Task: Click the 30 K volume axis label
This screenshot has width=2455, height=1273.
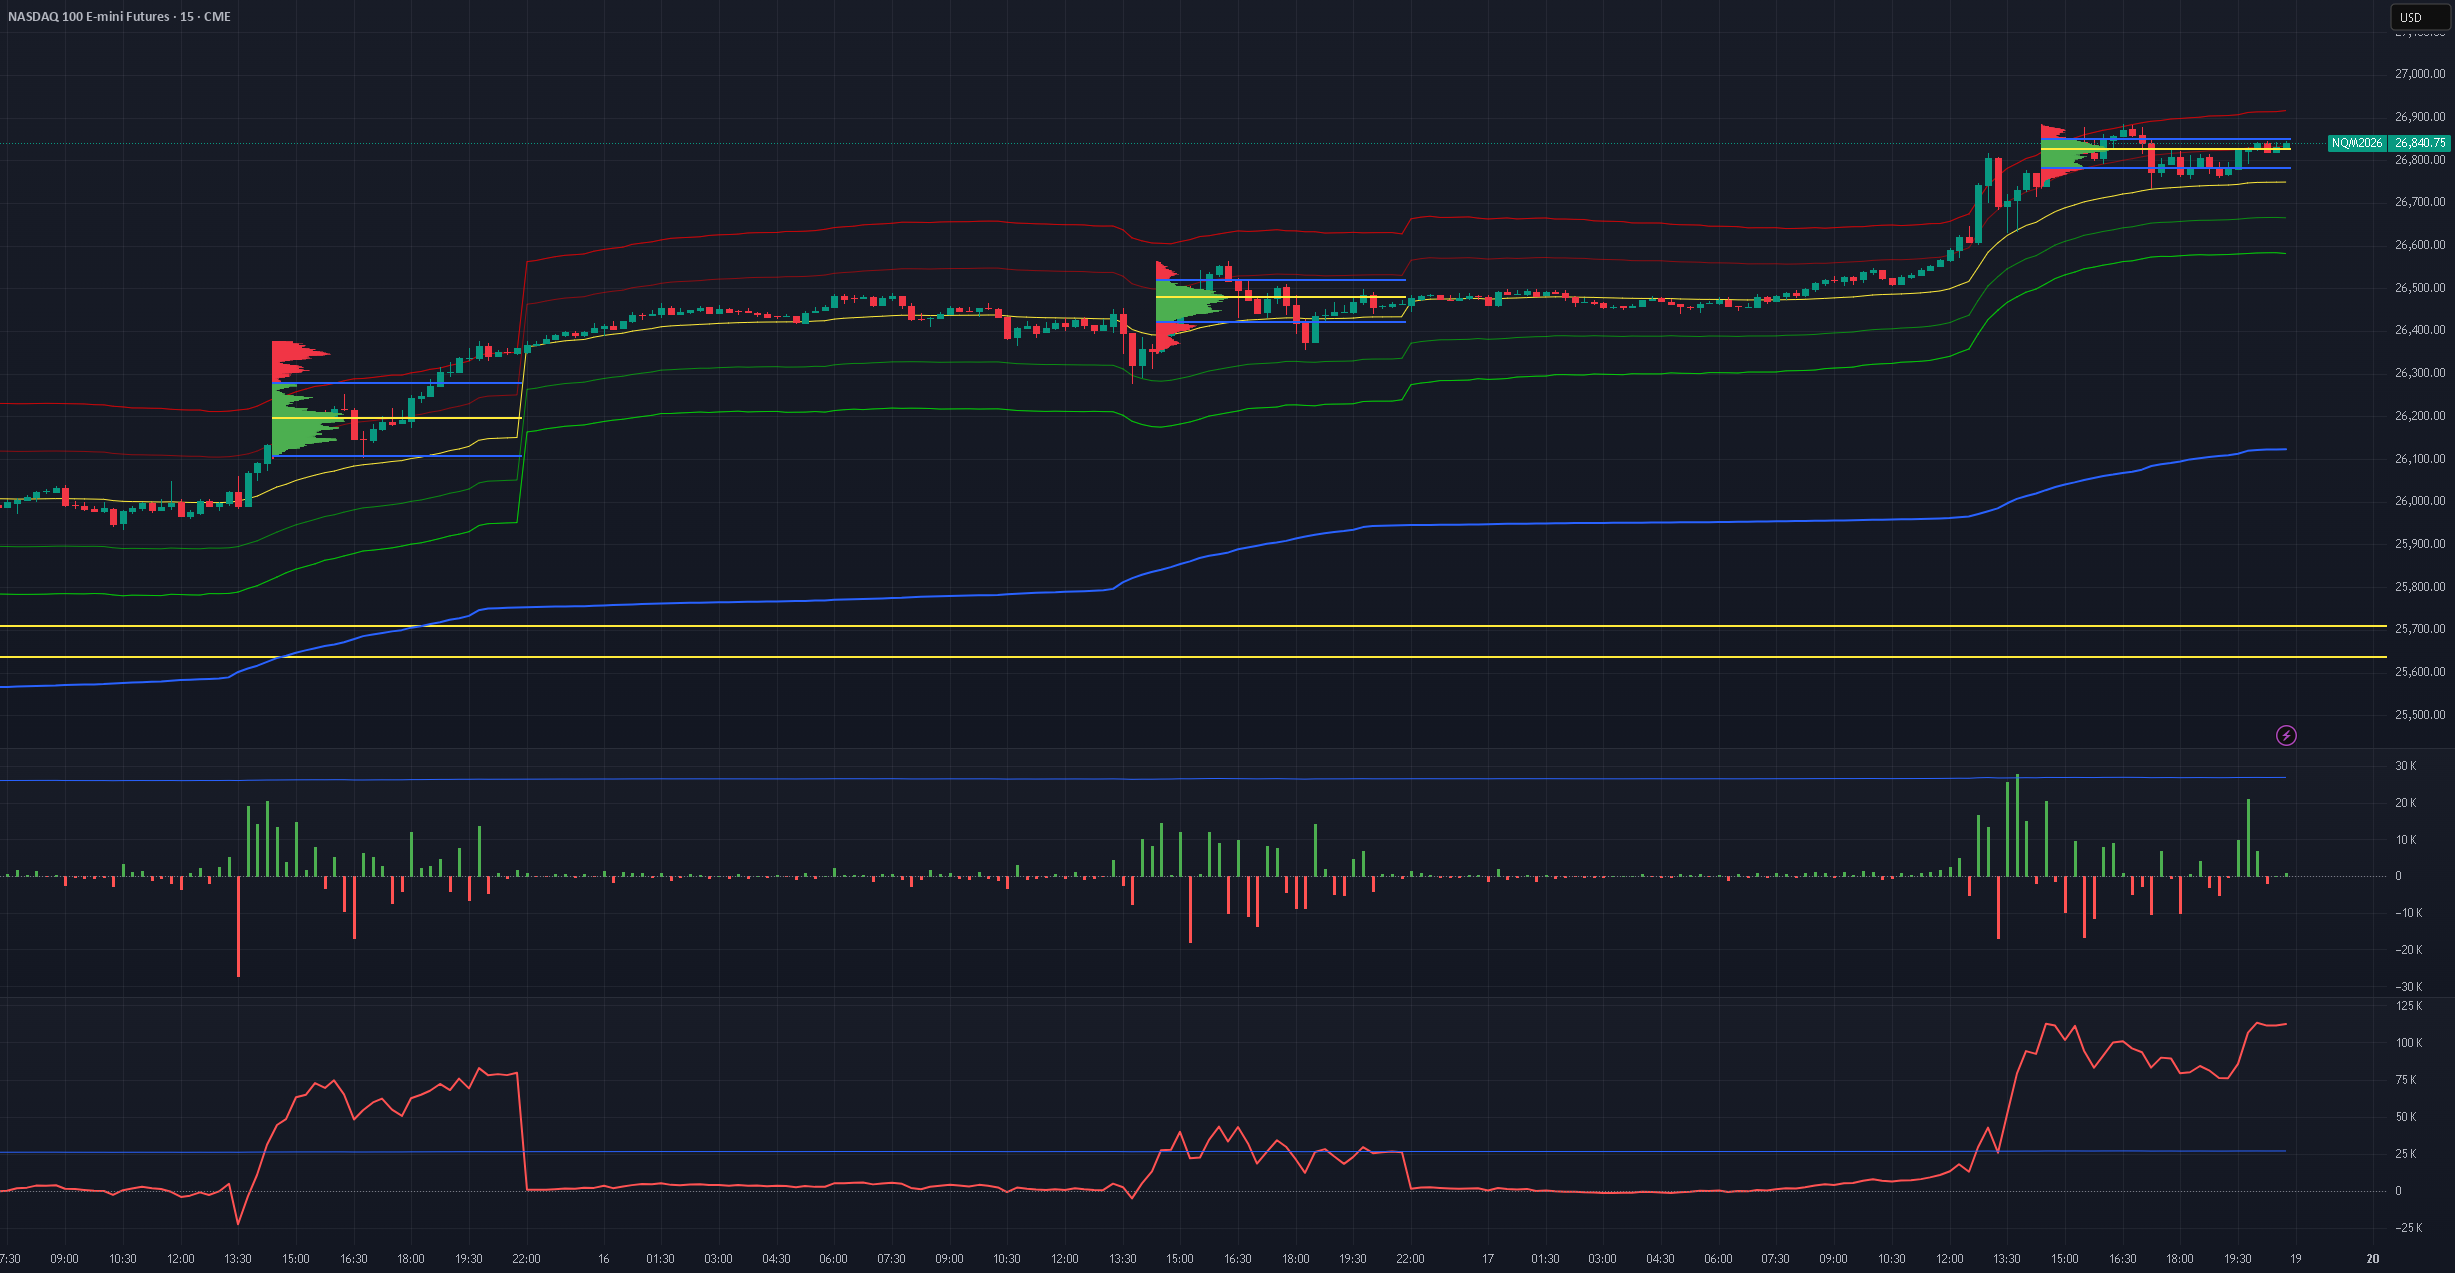Action: coord(2405,766)
